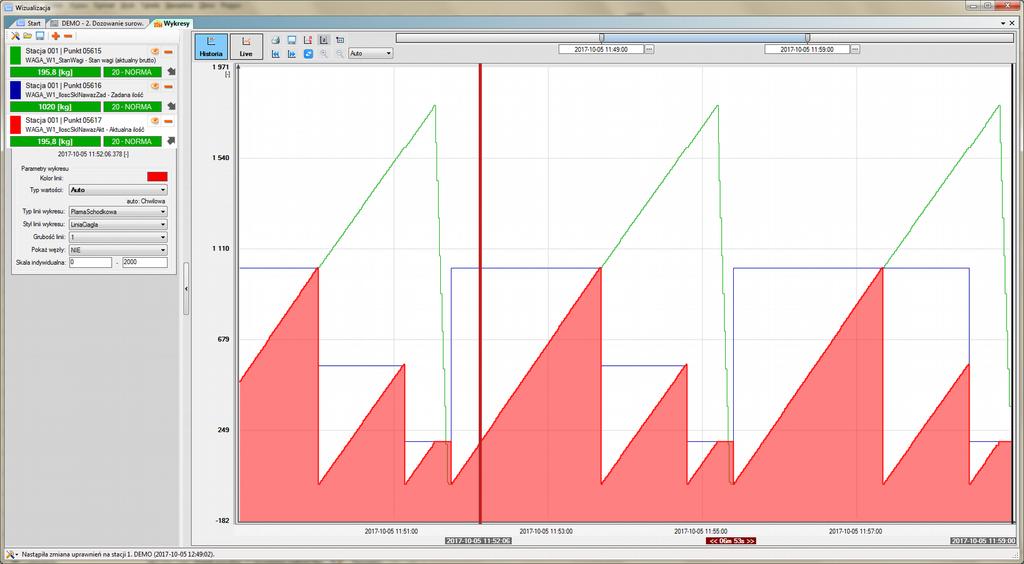Close the tab area with X button
Screen dimensions: 1024x564
coord(1012,23)
